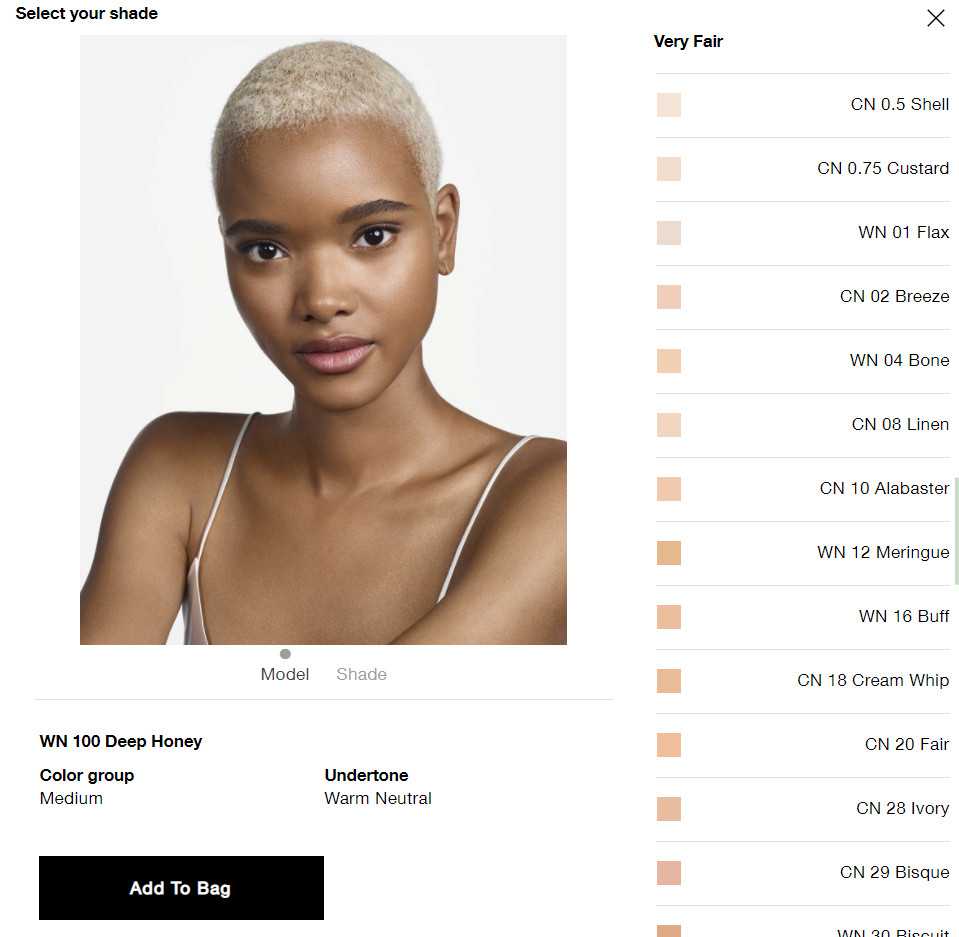Click the shade list scrollbar
The width and height of the screenshot is (959, 937).
coord(957,531)
